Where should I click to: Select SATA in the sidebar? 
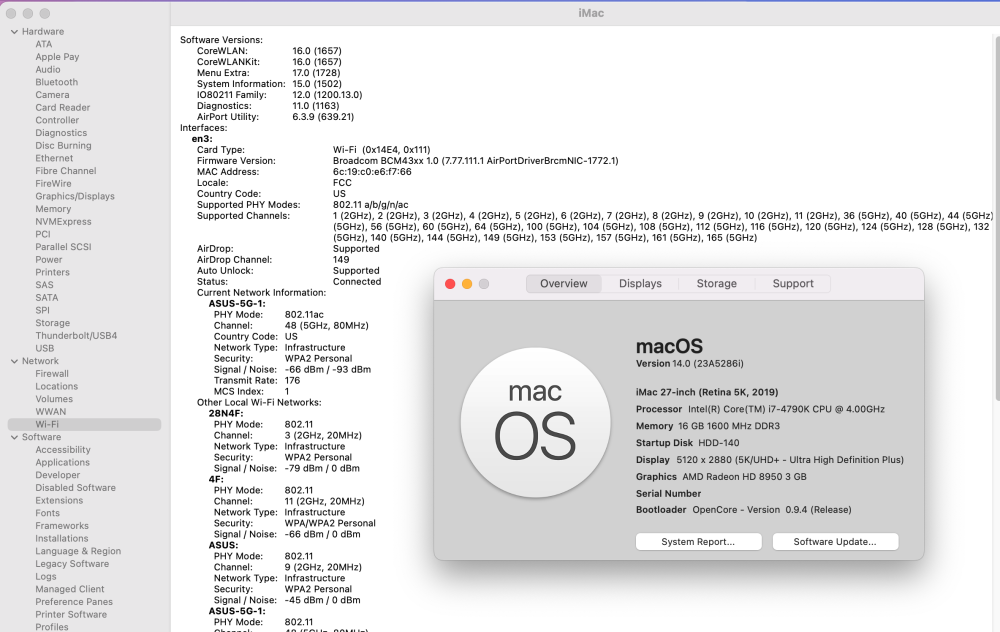coord(47,298)
